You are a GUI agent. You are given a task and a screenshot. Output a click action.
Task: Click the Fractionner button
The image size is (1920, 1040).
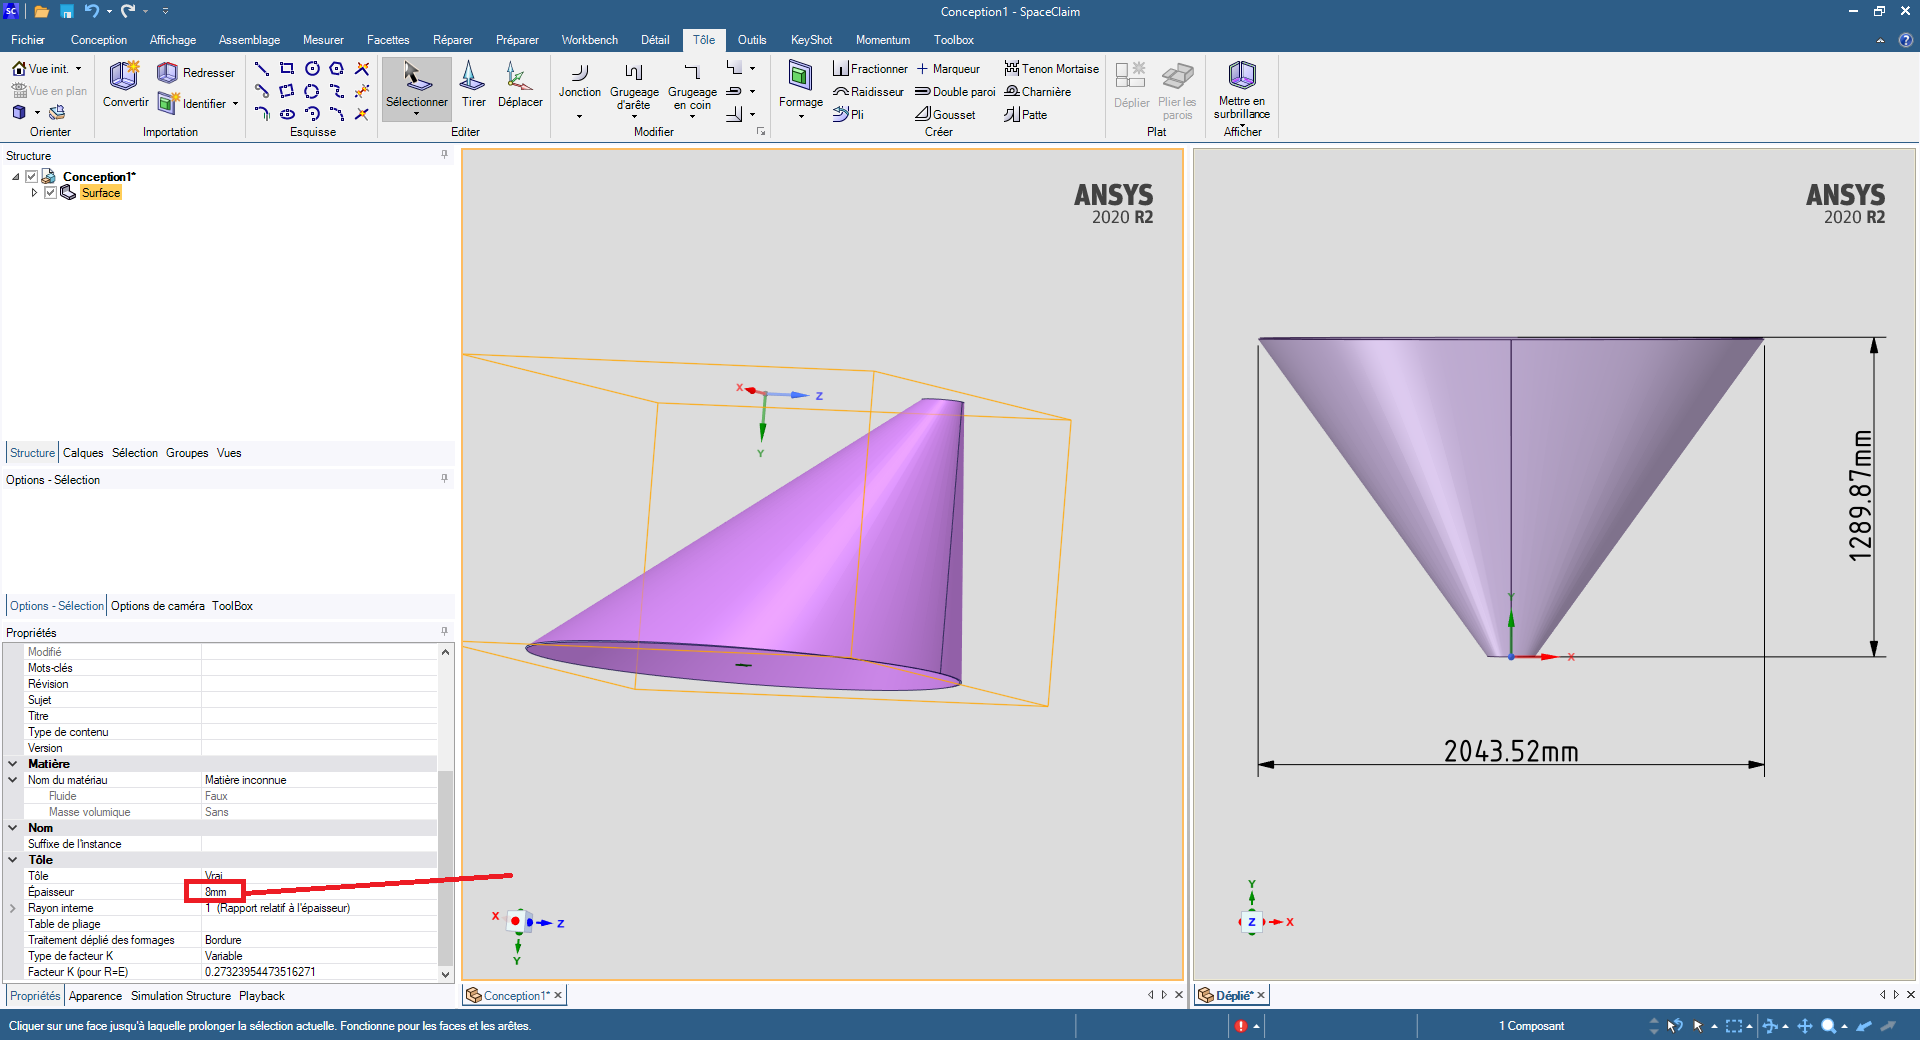[870, 69]
